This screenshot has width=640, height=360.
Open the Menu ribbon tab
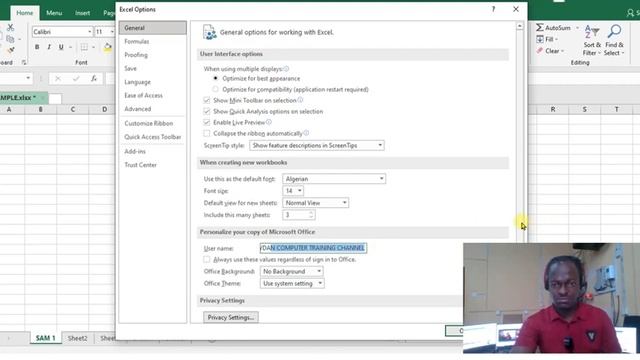tap(54, 13)
